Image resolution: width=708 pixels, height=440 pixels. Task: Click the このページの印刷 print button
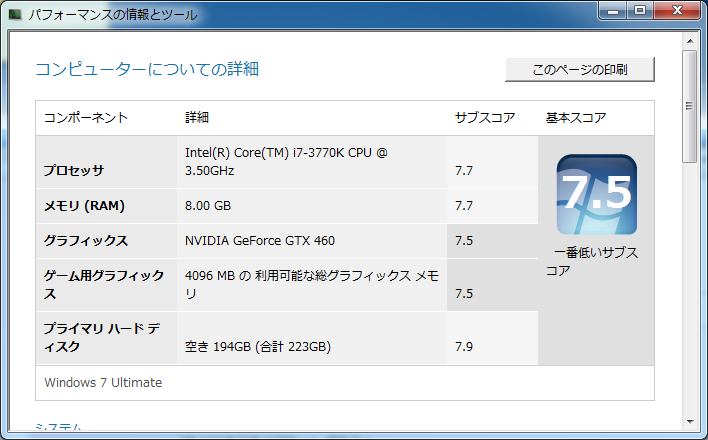(x=580, y=70)
